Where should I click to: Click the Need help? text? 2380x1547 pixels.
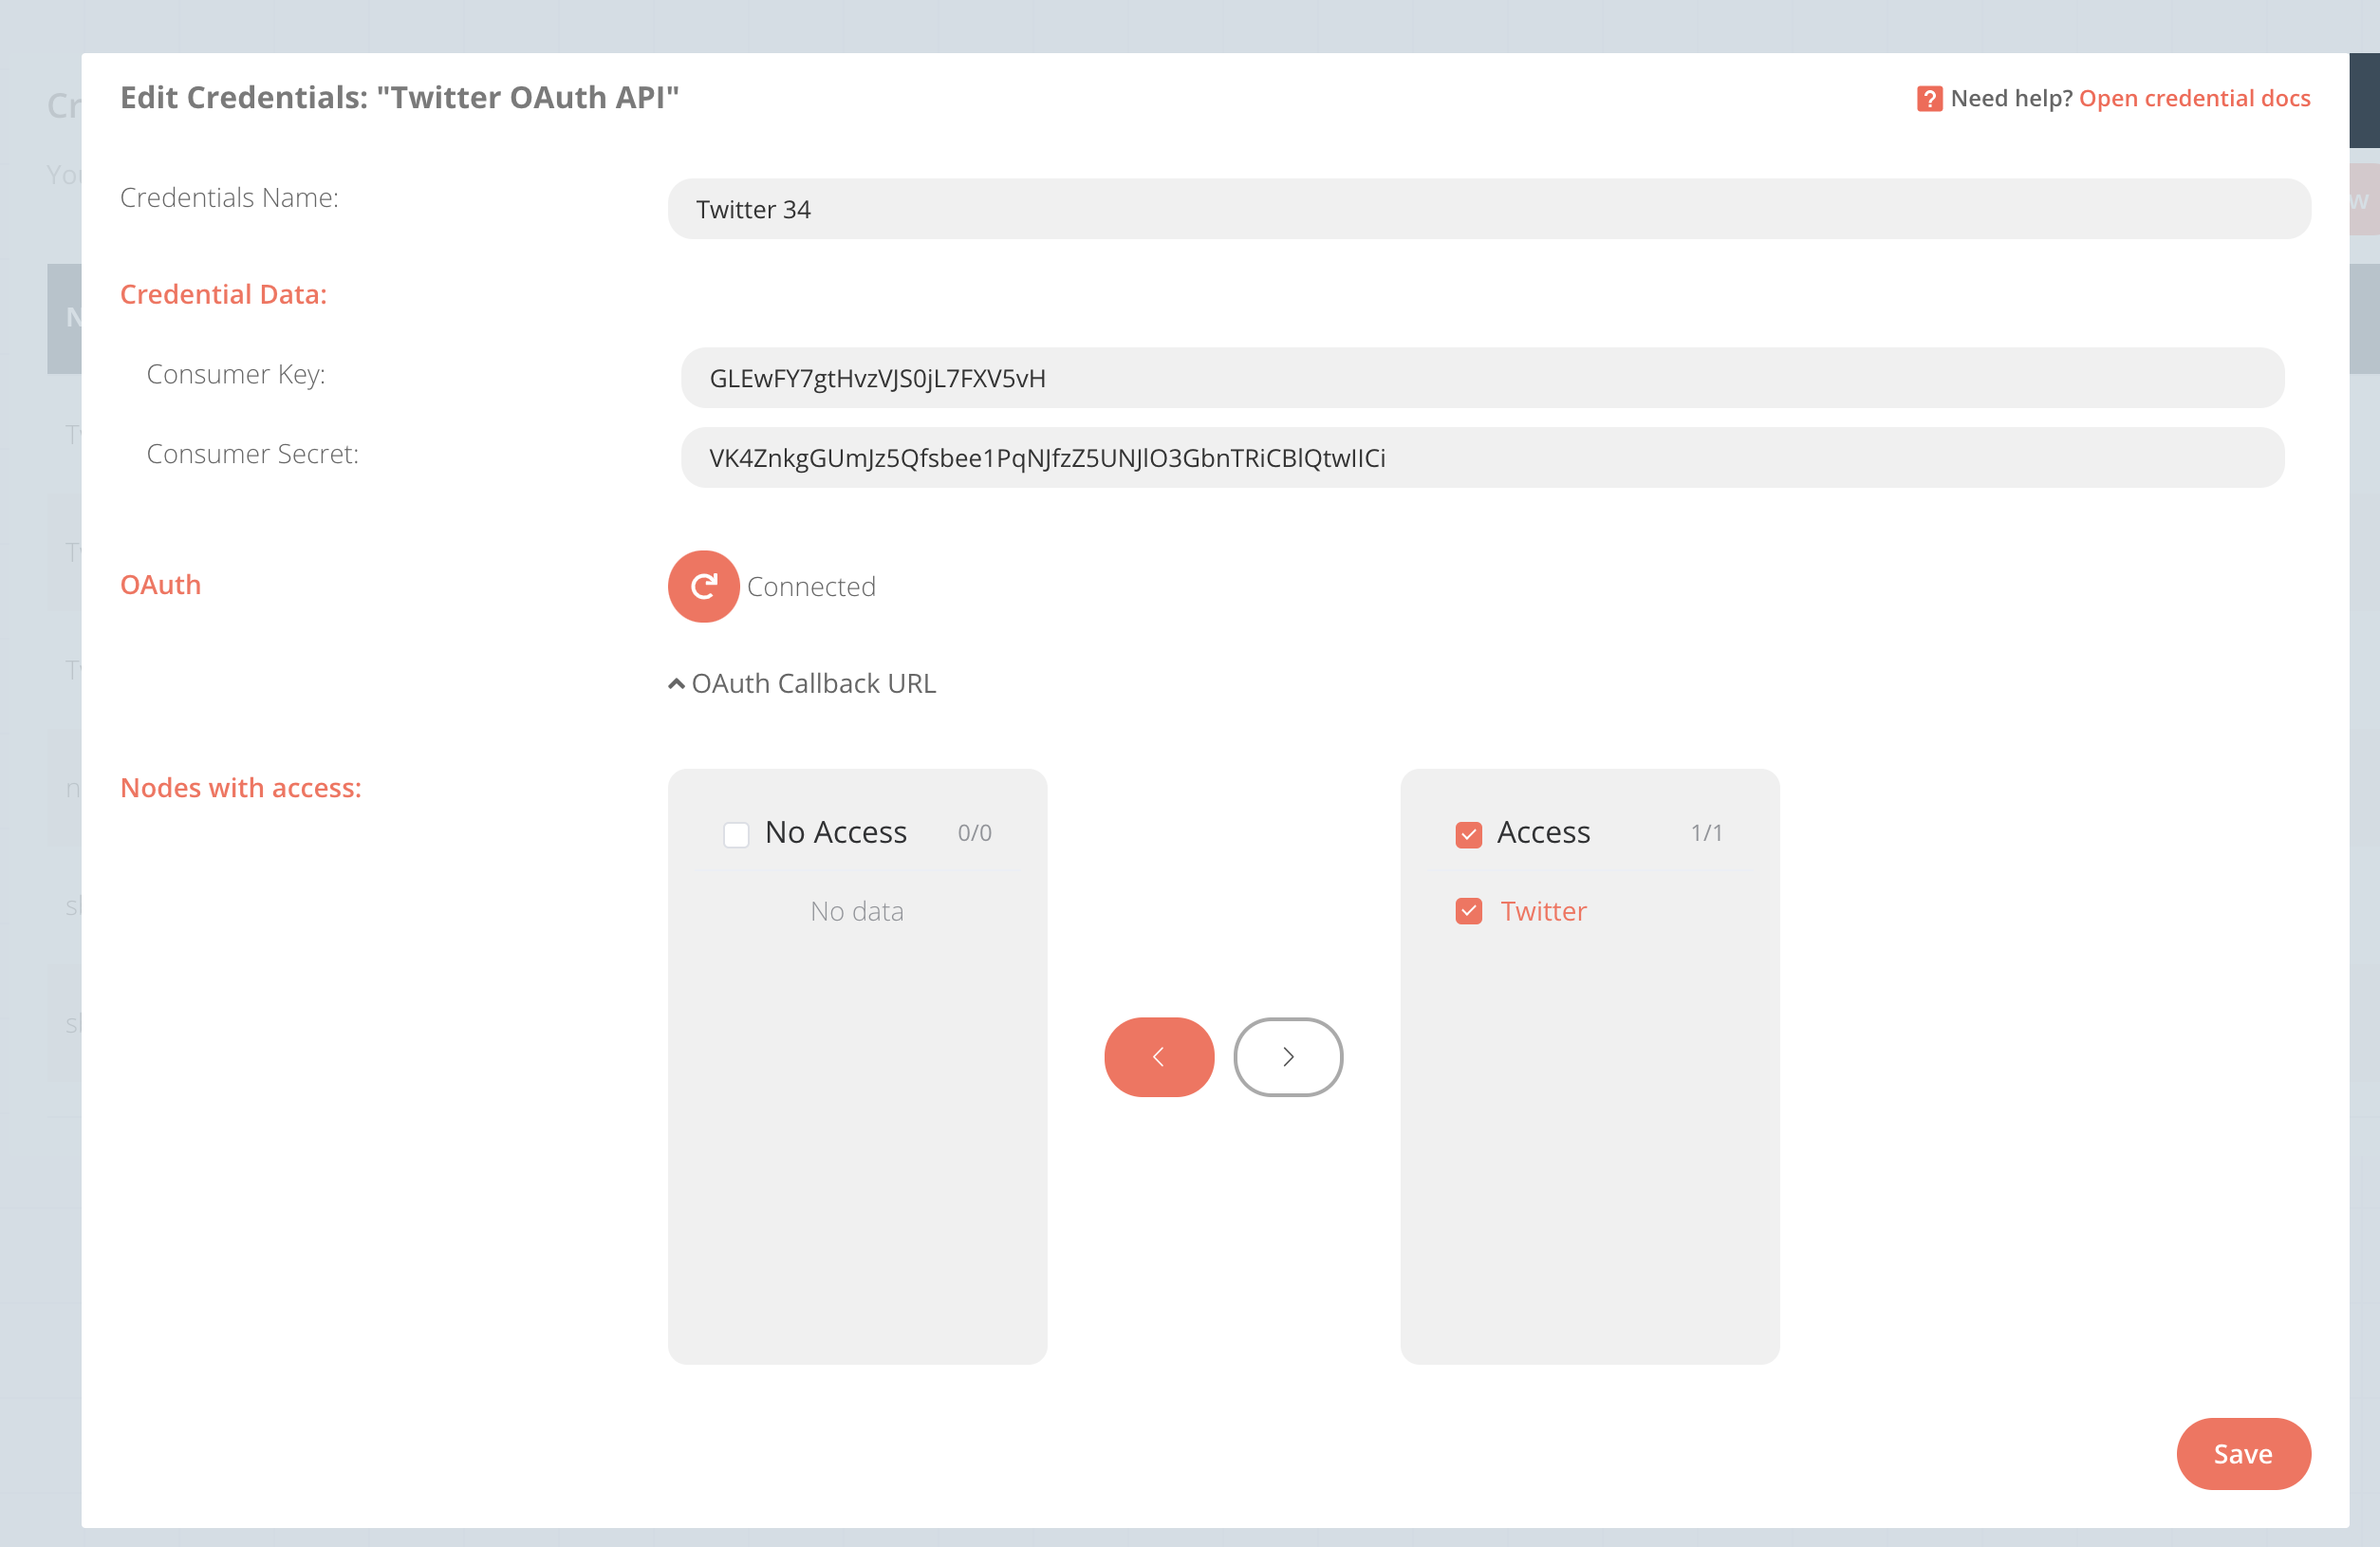click(x=2011, y=99)
